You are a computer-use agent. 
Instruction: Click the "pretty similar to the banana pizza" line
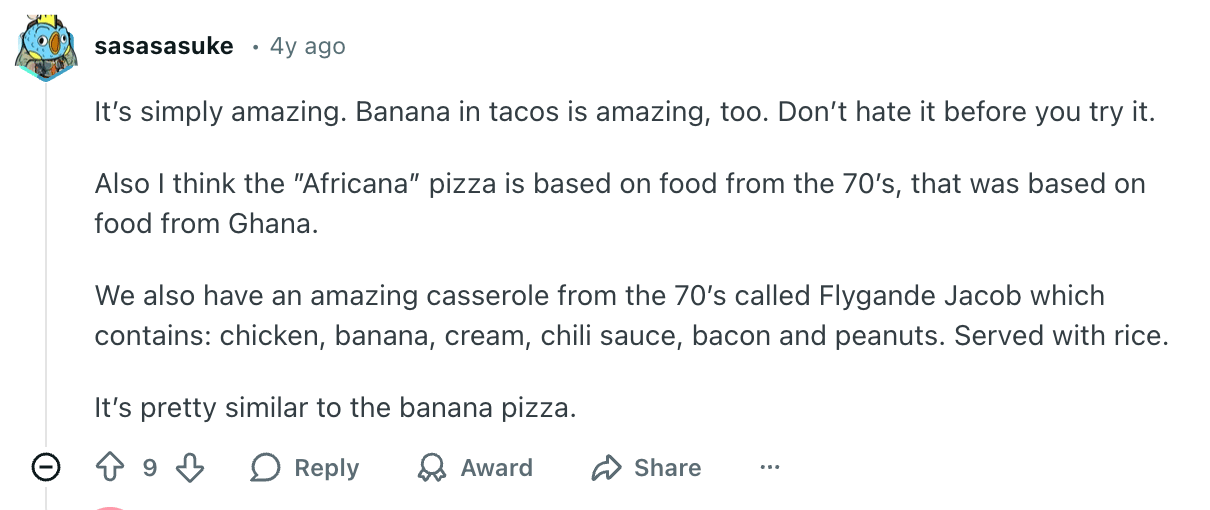point(336,407)
